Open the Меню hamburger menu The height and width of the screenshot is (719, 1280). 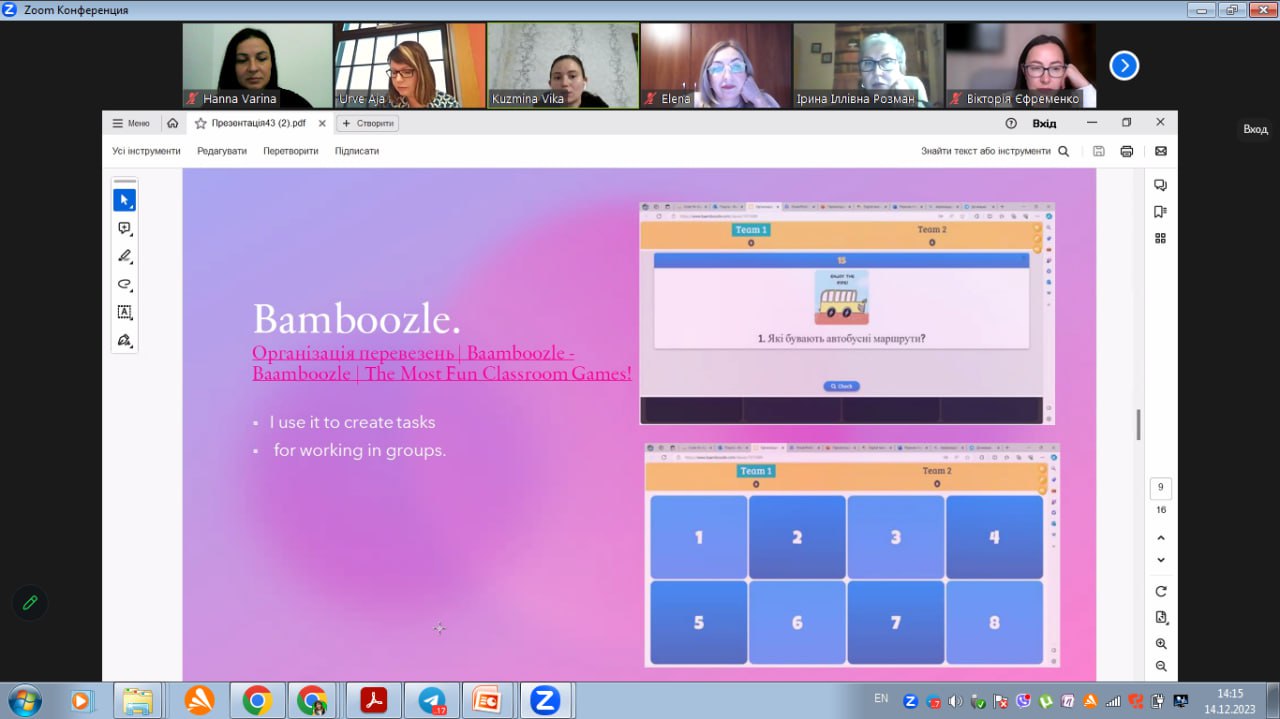tap(130, 123)
